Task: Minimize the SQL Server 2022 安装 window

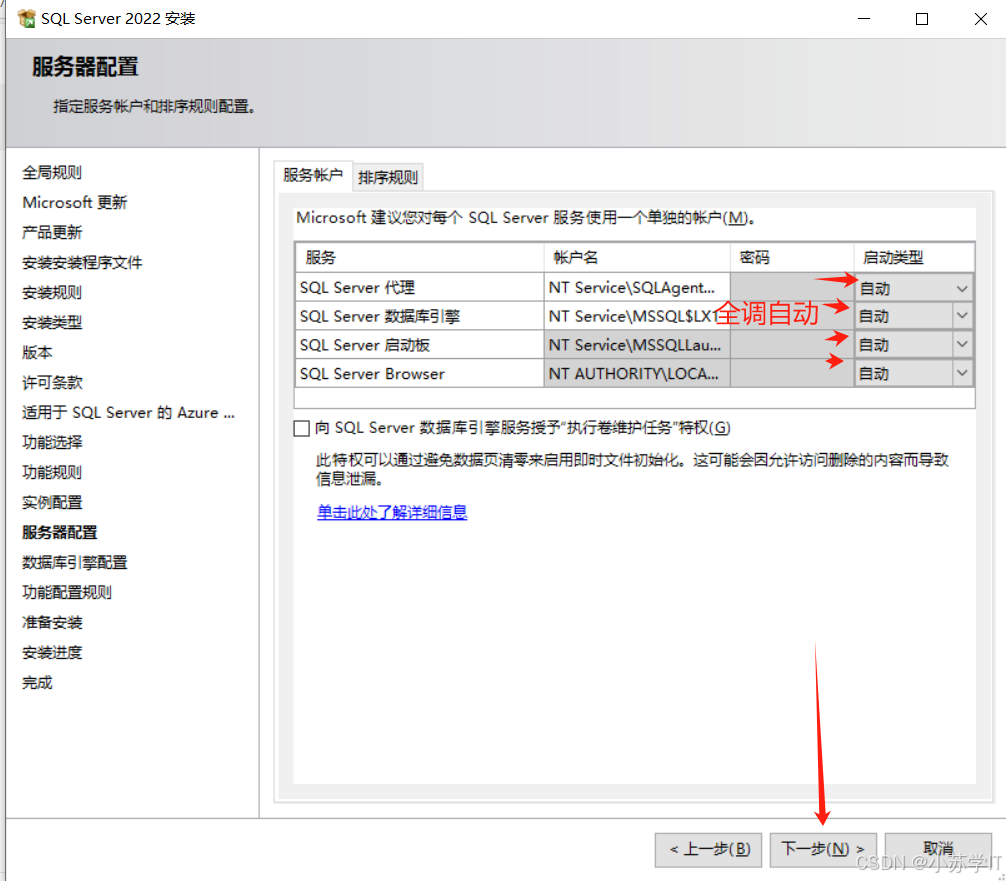Action: [x=864, y=19]
